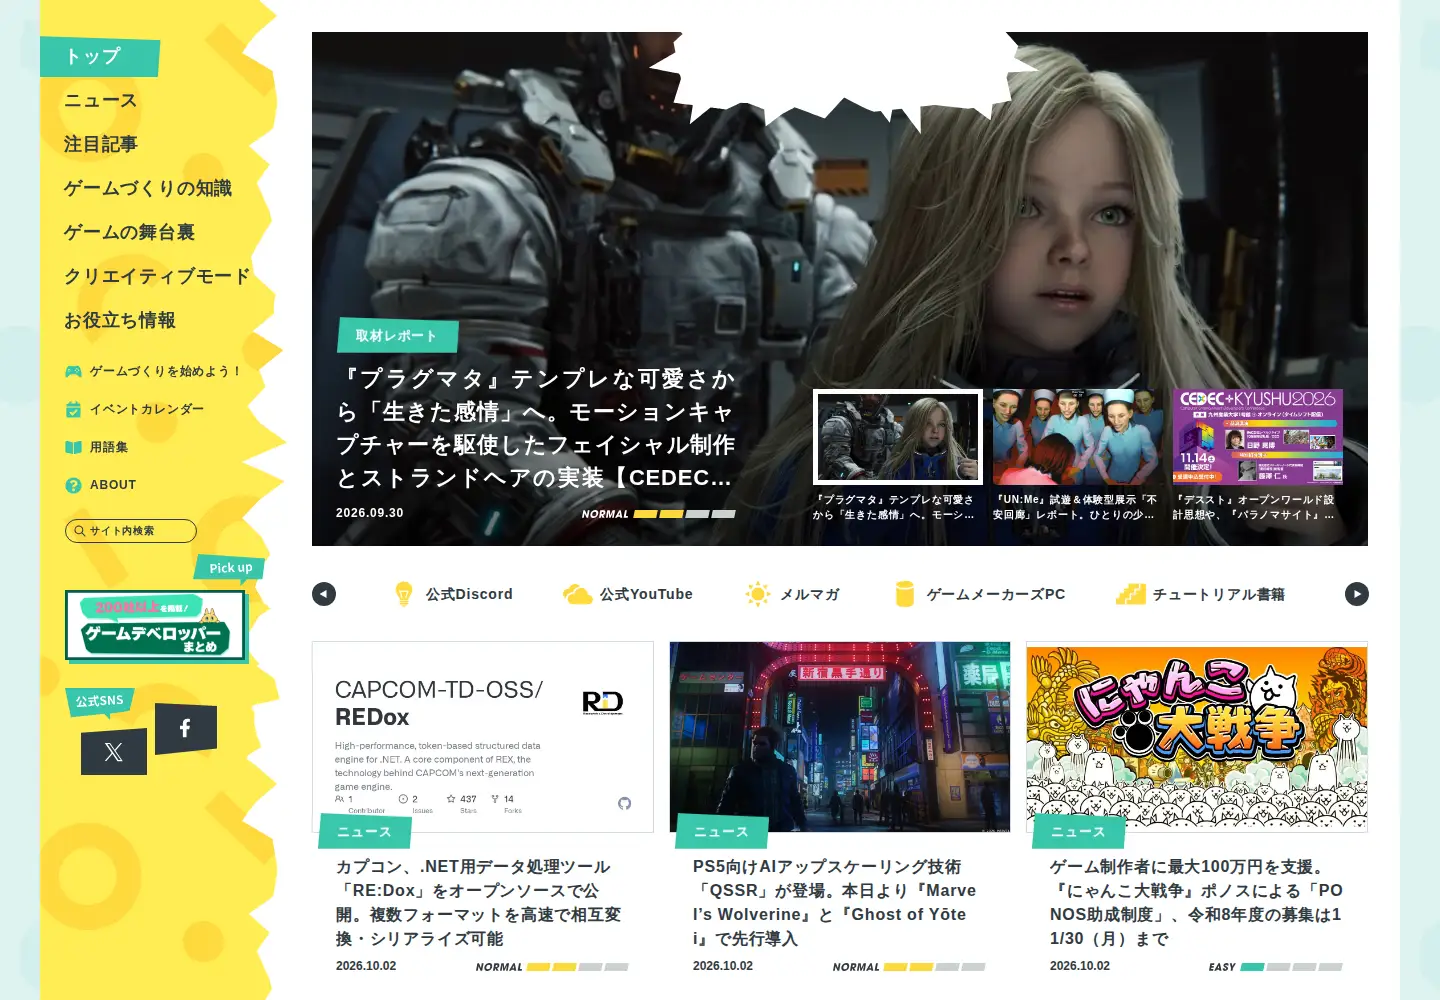Image resolution: width=1440 pixels, height=1000 pixels.
Task: Open the X social media icon
Action: (x=114, y=752)
